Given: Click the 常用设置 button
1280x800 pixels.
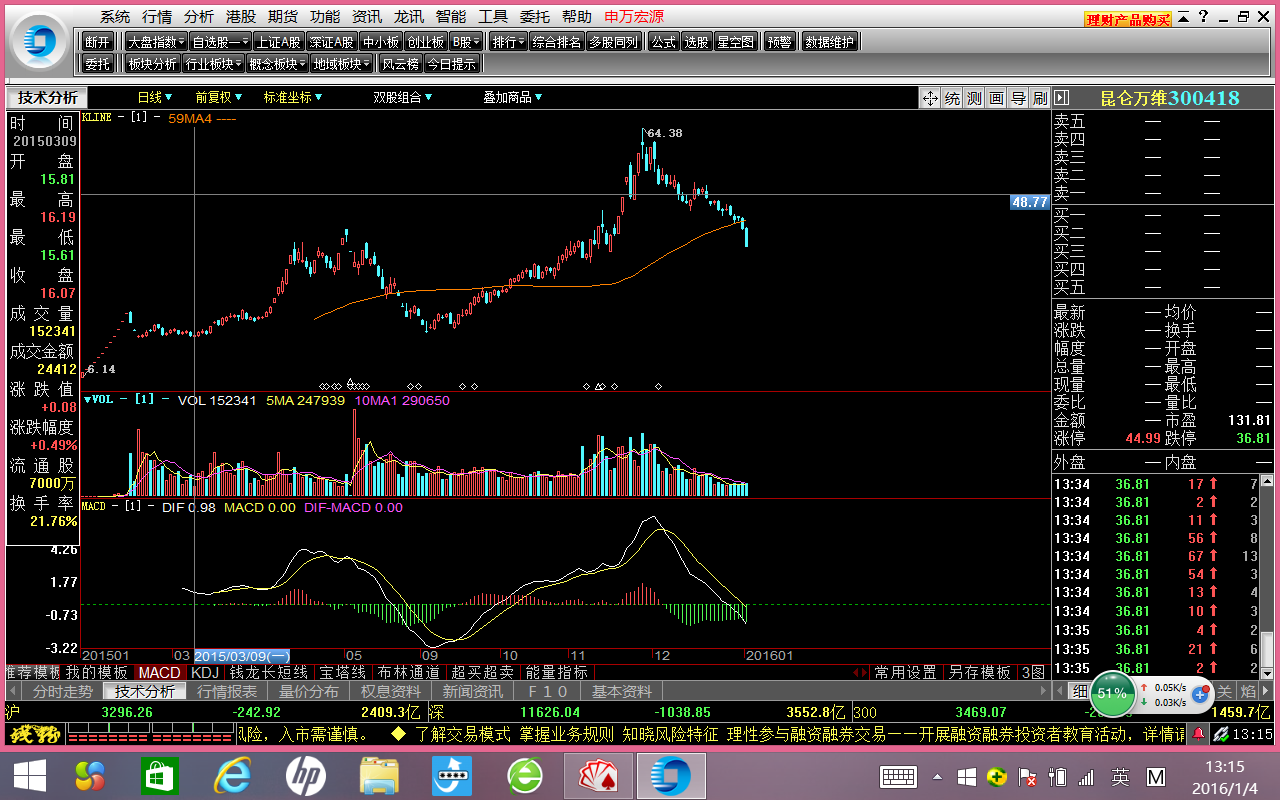Looking at the screenshot, I should [905, 672].
